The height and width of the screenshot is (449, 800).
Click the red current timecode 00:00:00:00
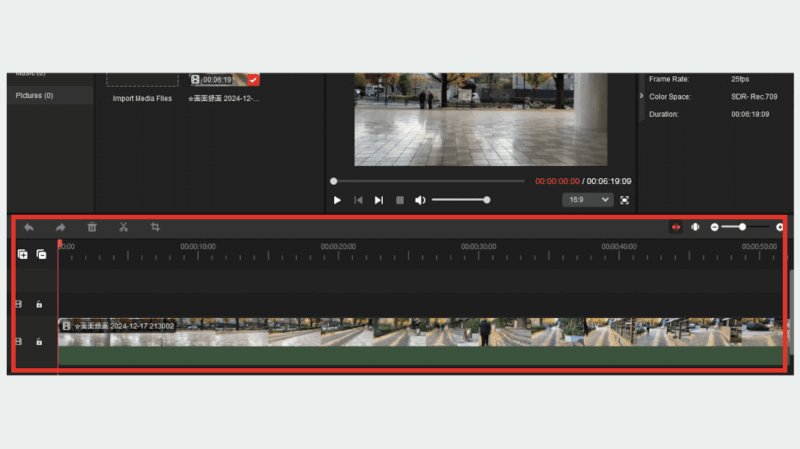(557, 181)
